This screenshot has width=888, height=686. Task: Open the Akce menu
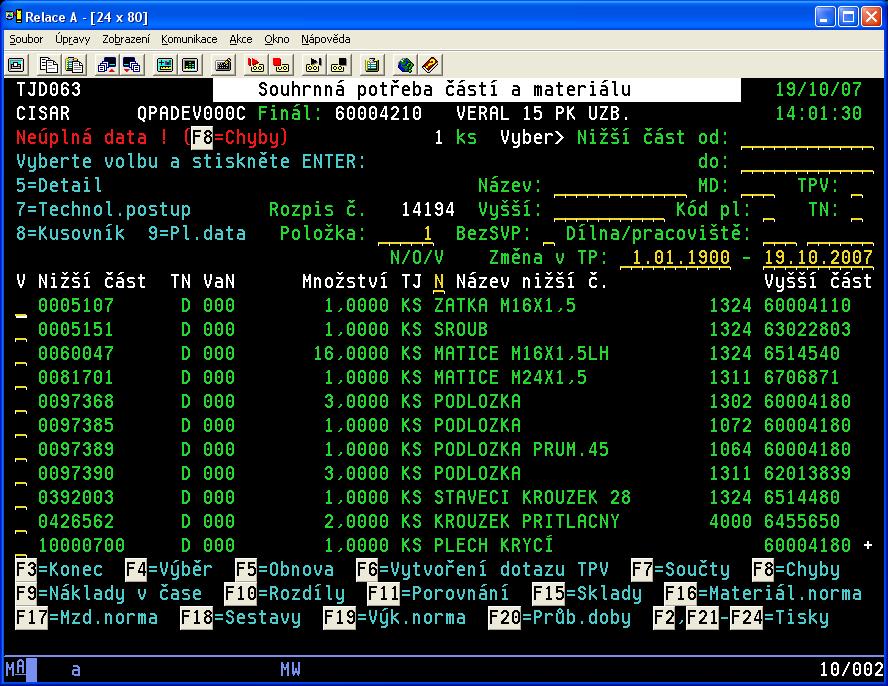pyautogui.click(x=241, y=39)
